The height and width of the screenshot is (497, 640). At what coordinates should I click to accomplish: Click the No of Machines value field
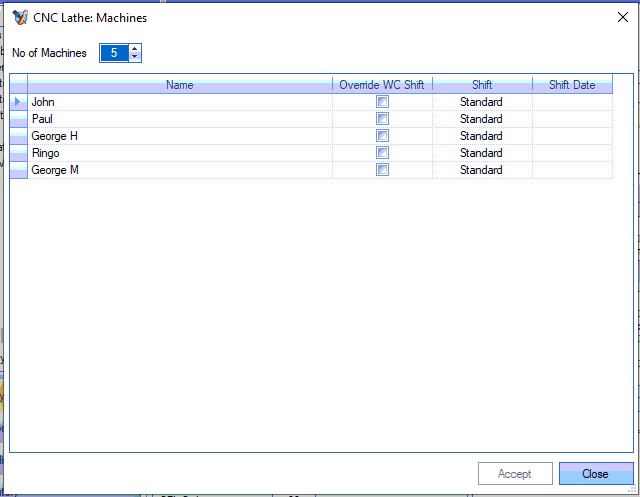point(114,53)
